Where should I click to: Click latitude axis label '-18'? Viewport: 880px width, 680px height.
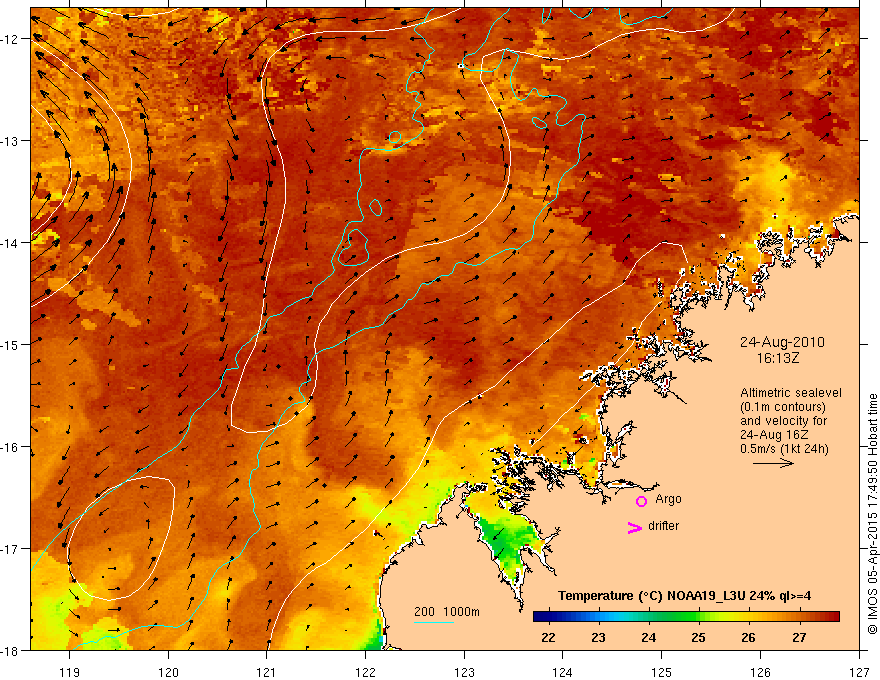coord(10,650)
